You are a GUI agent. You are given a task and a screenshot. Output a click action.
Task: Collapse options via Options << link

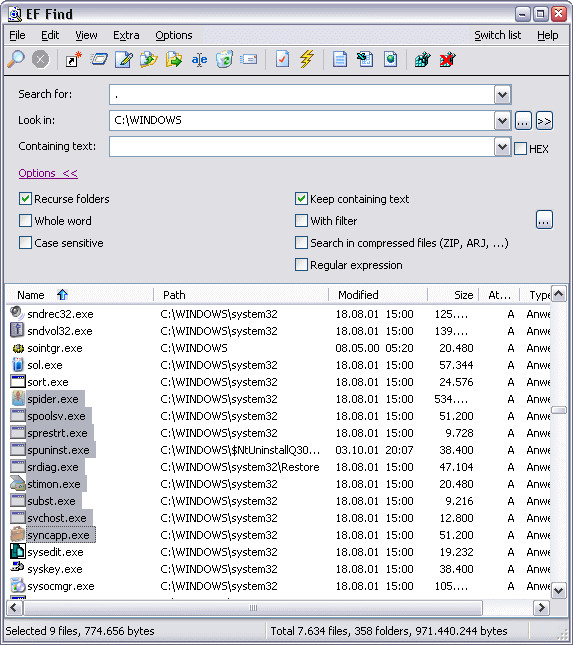(x=48, y=173)
